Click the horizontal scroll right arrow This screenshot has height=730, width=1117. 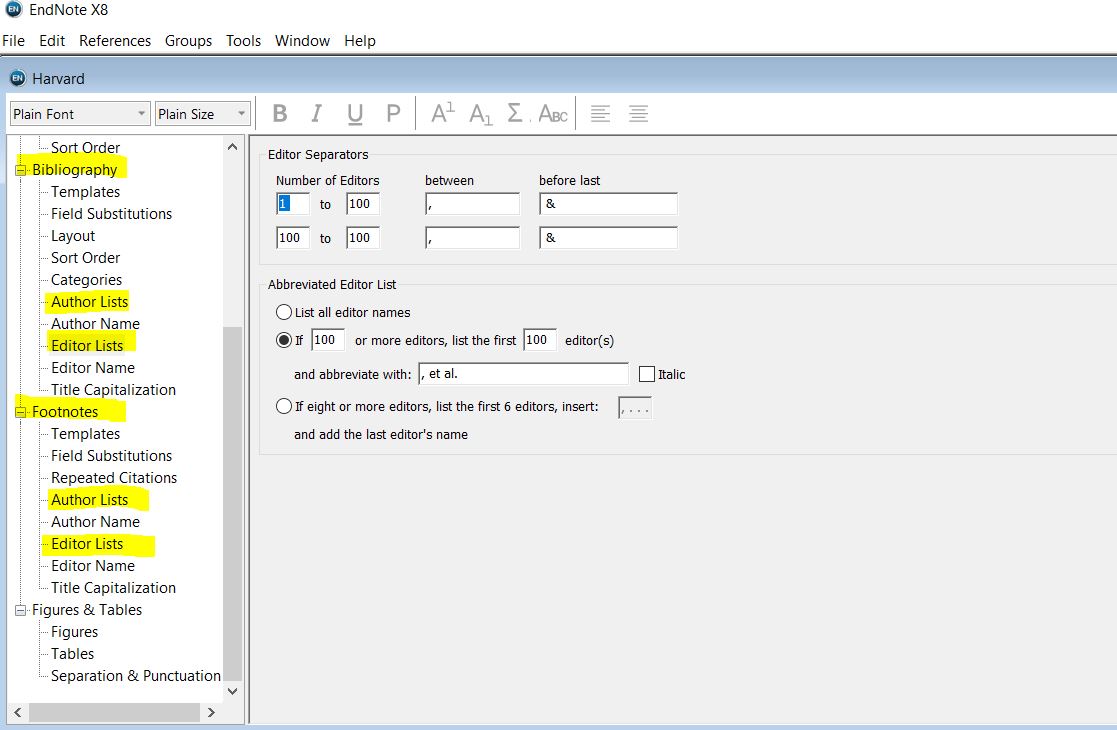211,712
